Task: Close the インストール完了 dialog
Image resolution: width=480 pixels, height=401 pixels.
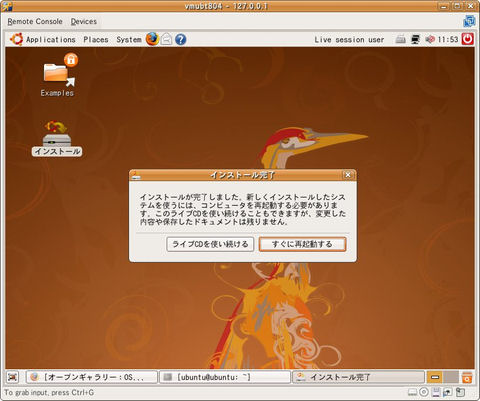Action: (x=348, y=175)
